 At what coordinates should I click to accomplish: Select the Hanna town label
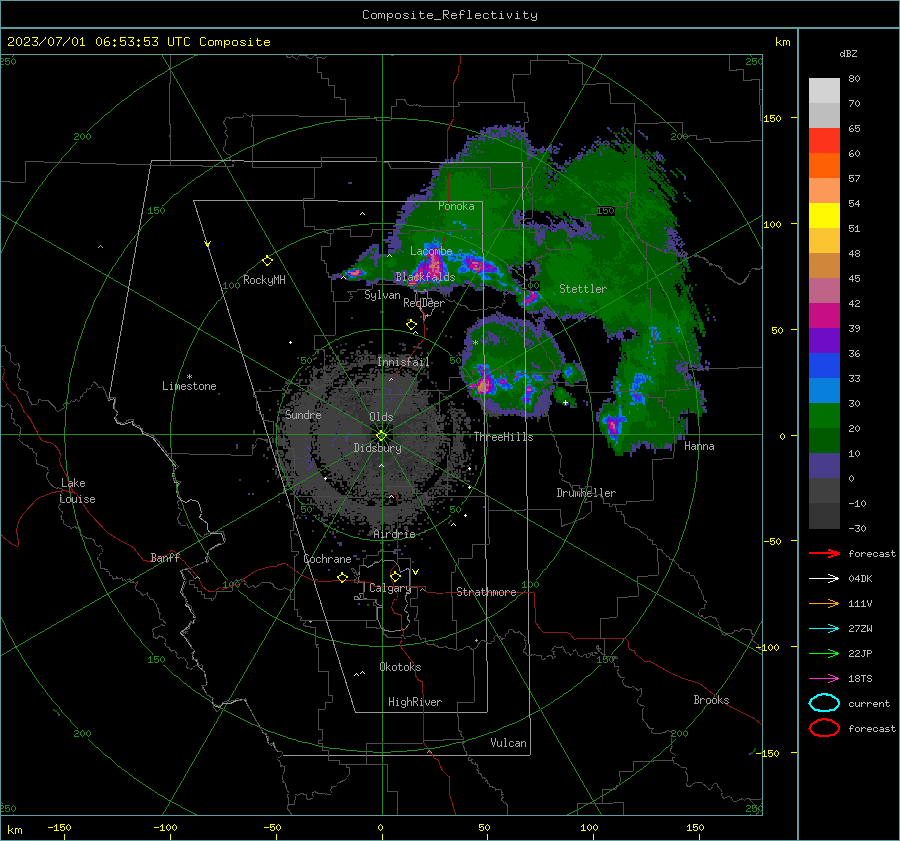(x=699, y=446)
